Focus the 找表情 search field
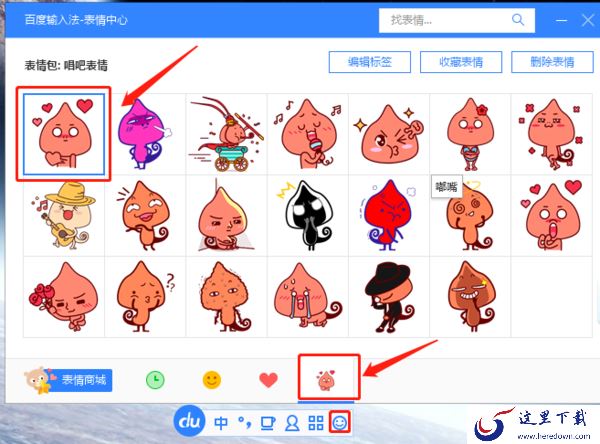The height and width of the screenshot is (444, 600). click(x=456, y=20)
